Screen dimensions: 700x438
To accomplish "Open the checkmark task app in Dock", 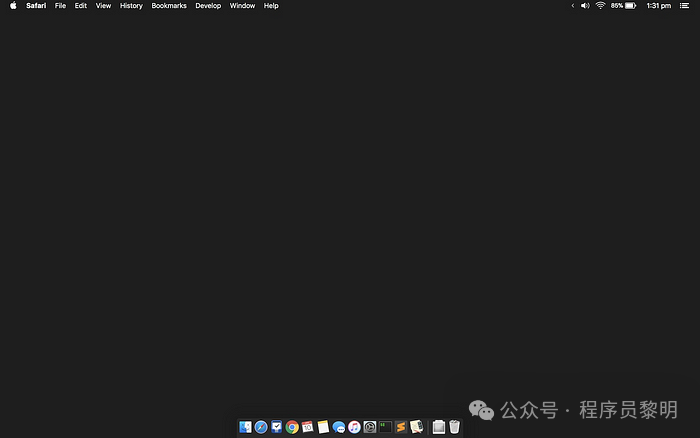I will coord(276,427).
